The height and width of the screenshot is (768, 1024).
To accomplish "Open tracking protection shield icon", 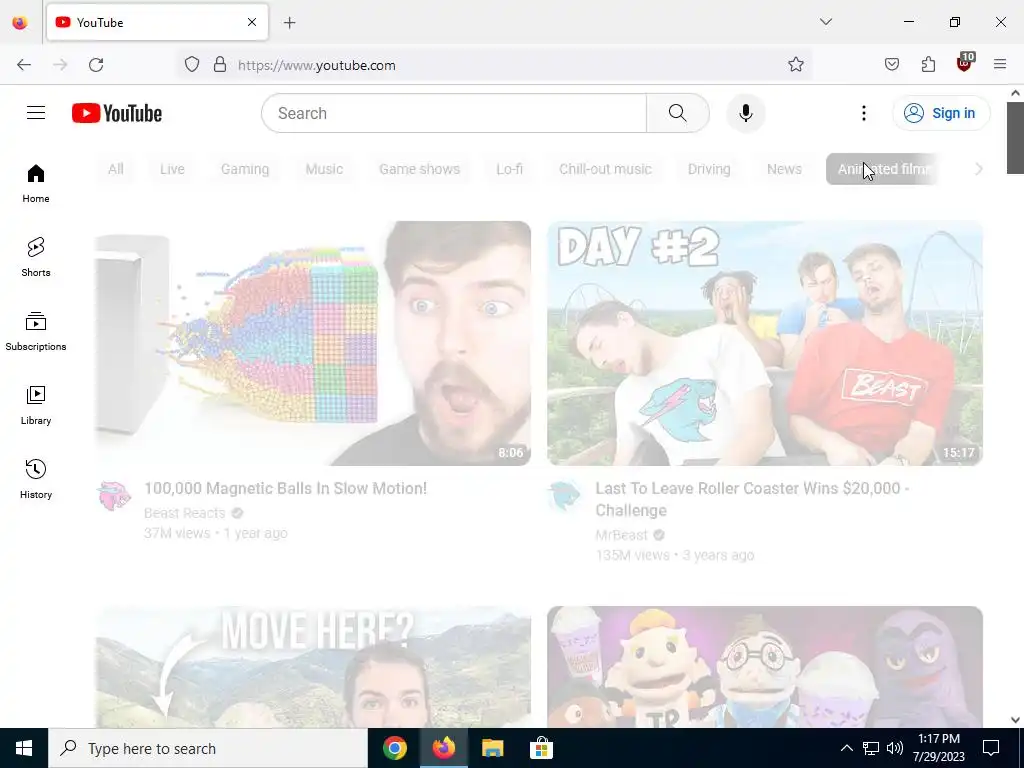I will point(191,65).
